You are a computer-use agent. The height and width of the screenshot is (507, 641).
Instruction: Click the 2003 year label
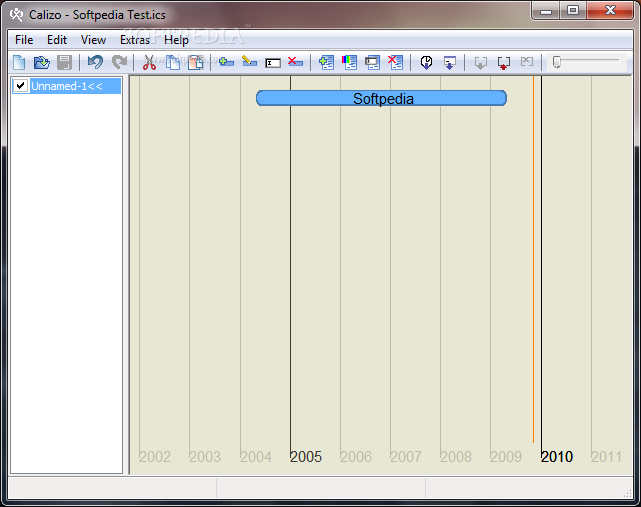205,457
